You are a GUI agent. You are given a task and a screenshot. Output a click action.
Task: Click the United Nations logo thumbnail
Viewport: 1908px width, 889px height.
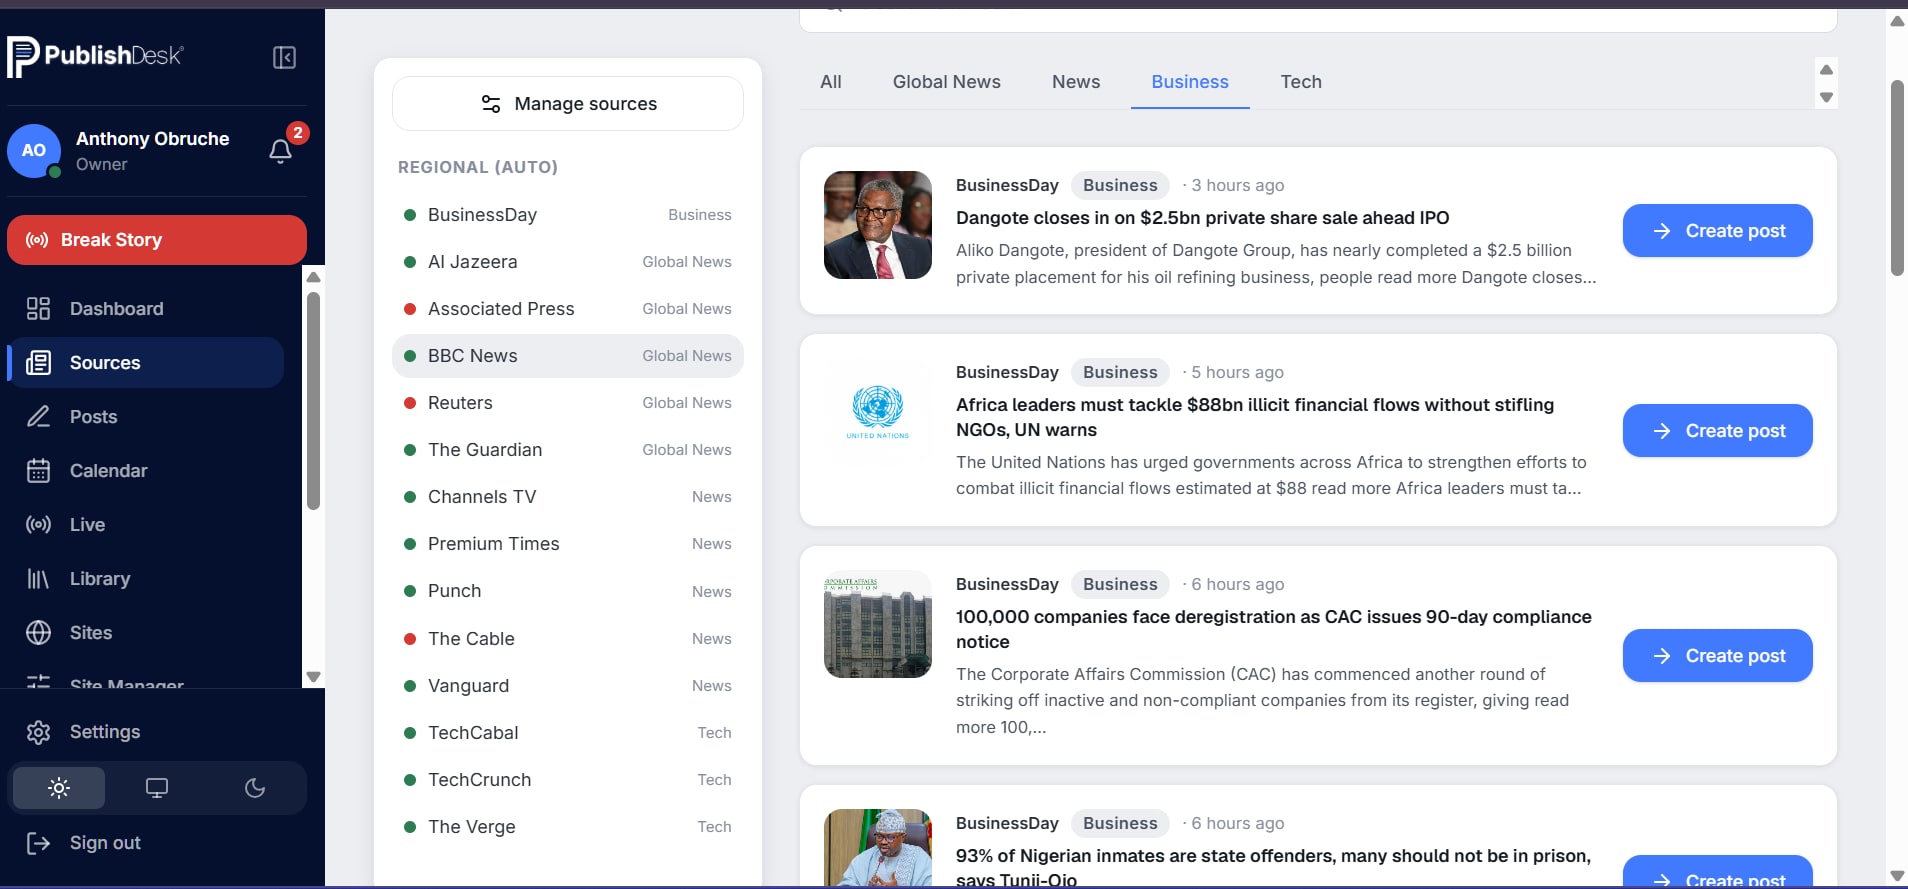878,412
